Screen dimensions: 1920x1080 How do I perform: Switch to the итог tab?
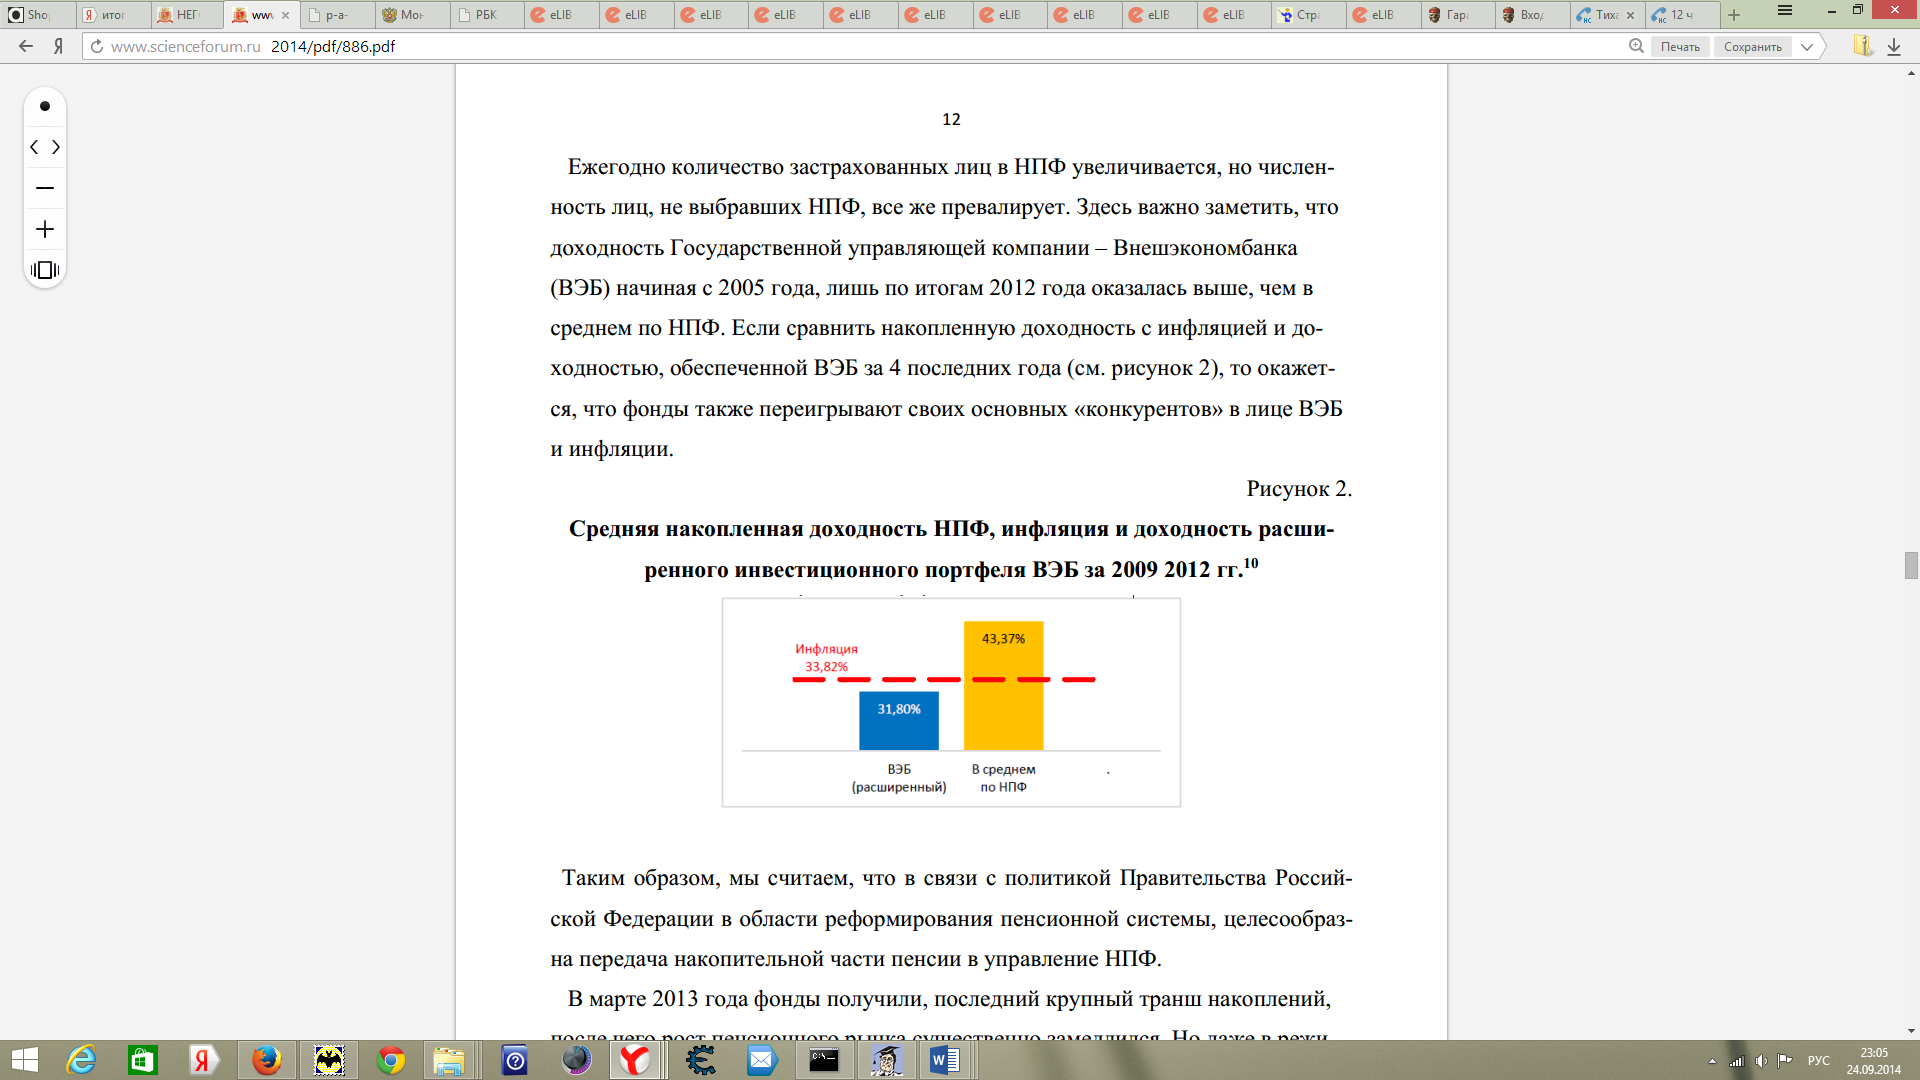coord(113,15)
